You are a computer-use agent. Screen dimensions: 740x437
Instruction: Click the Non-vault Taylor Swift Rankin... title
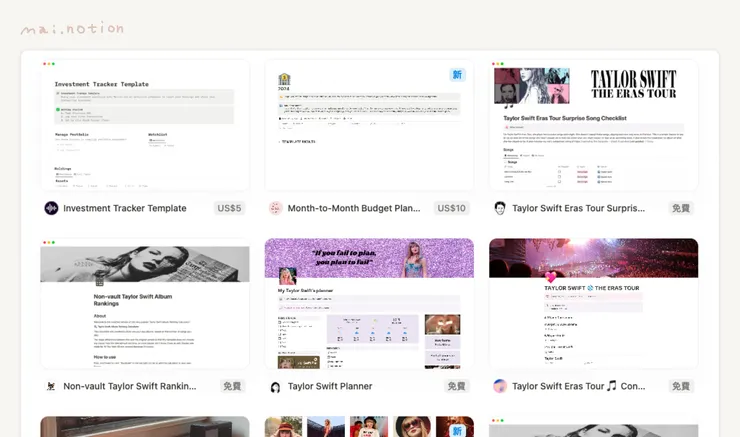pos(130,386)
